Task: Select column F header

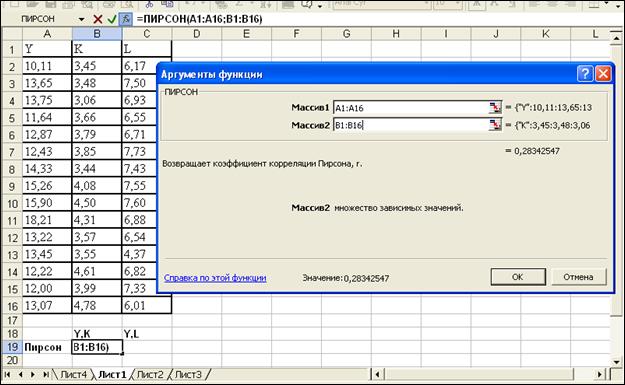Action: click(x=296, y=34)
